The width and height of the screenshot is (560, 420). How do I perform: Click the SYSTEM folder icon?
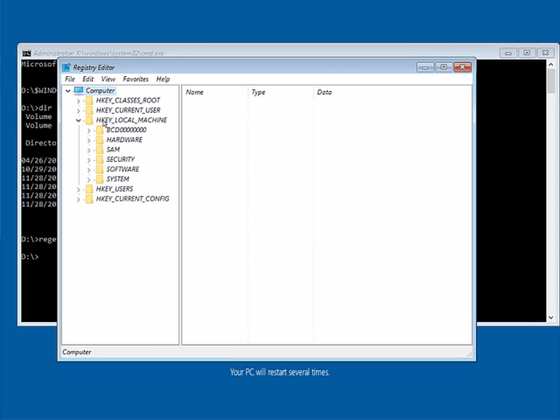100,179
